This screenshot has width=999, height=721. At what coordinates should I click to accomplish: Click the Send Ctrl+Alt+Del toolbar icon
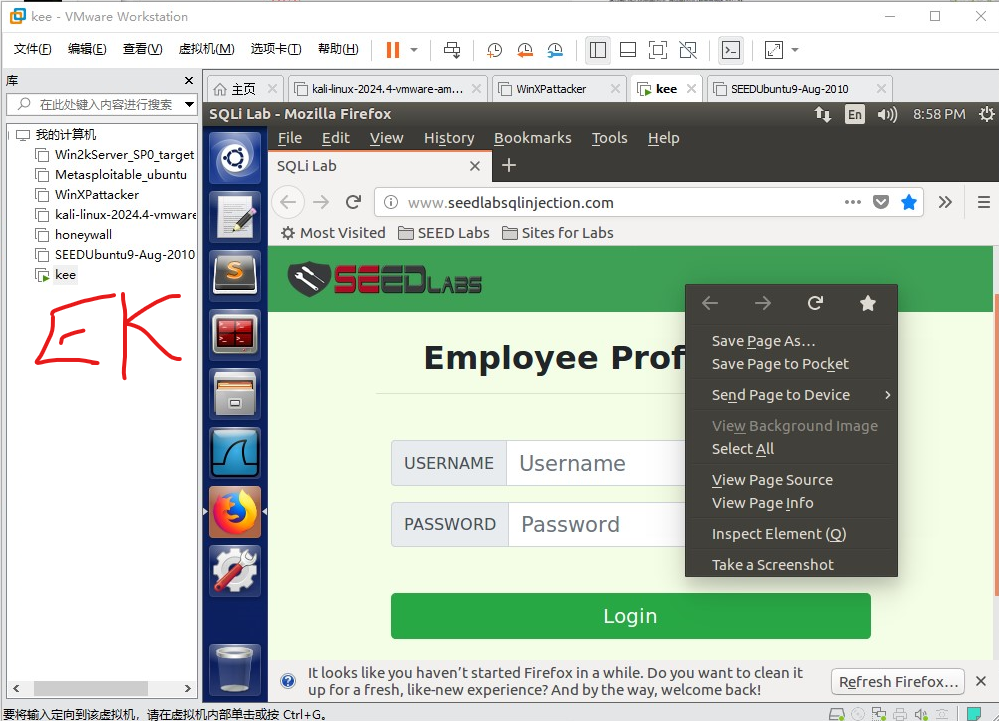452,50
